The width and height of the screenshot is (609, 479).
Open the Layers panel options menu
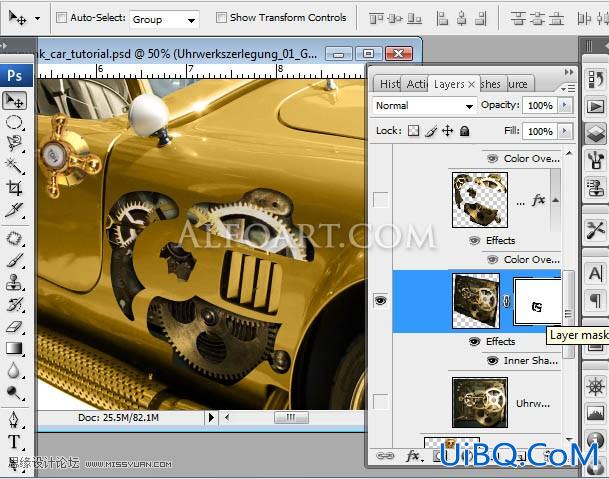coord(568,89)
